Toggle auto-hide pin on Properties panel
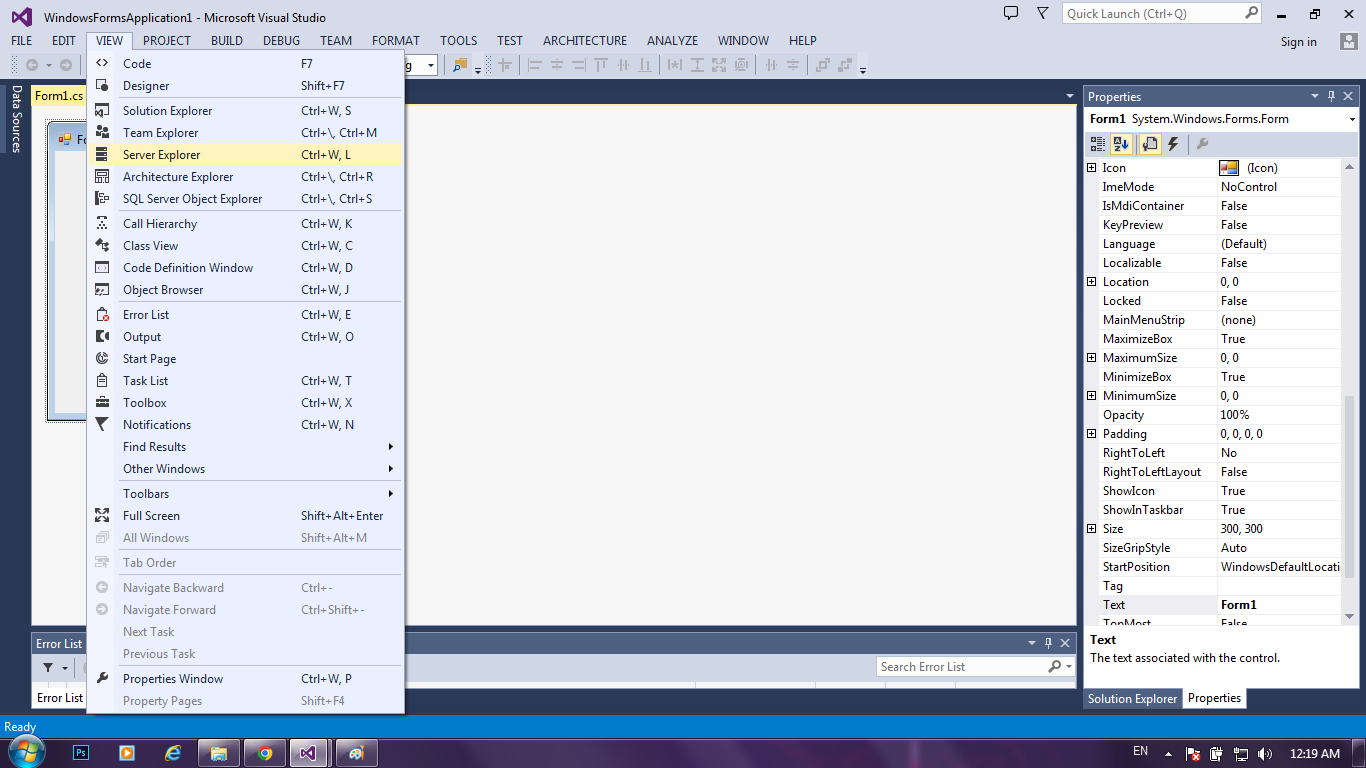The image size is (1366, 768). pyautogui.click(x=1331, y=97)
